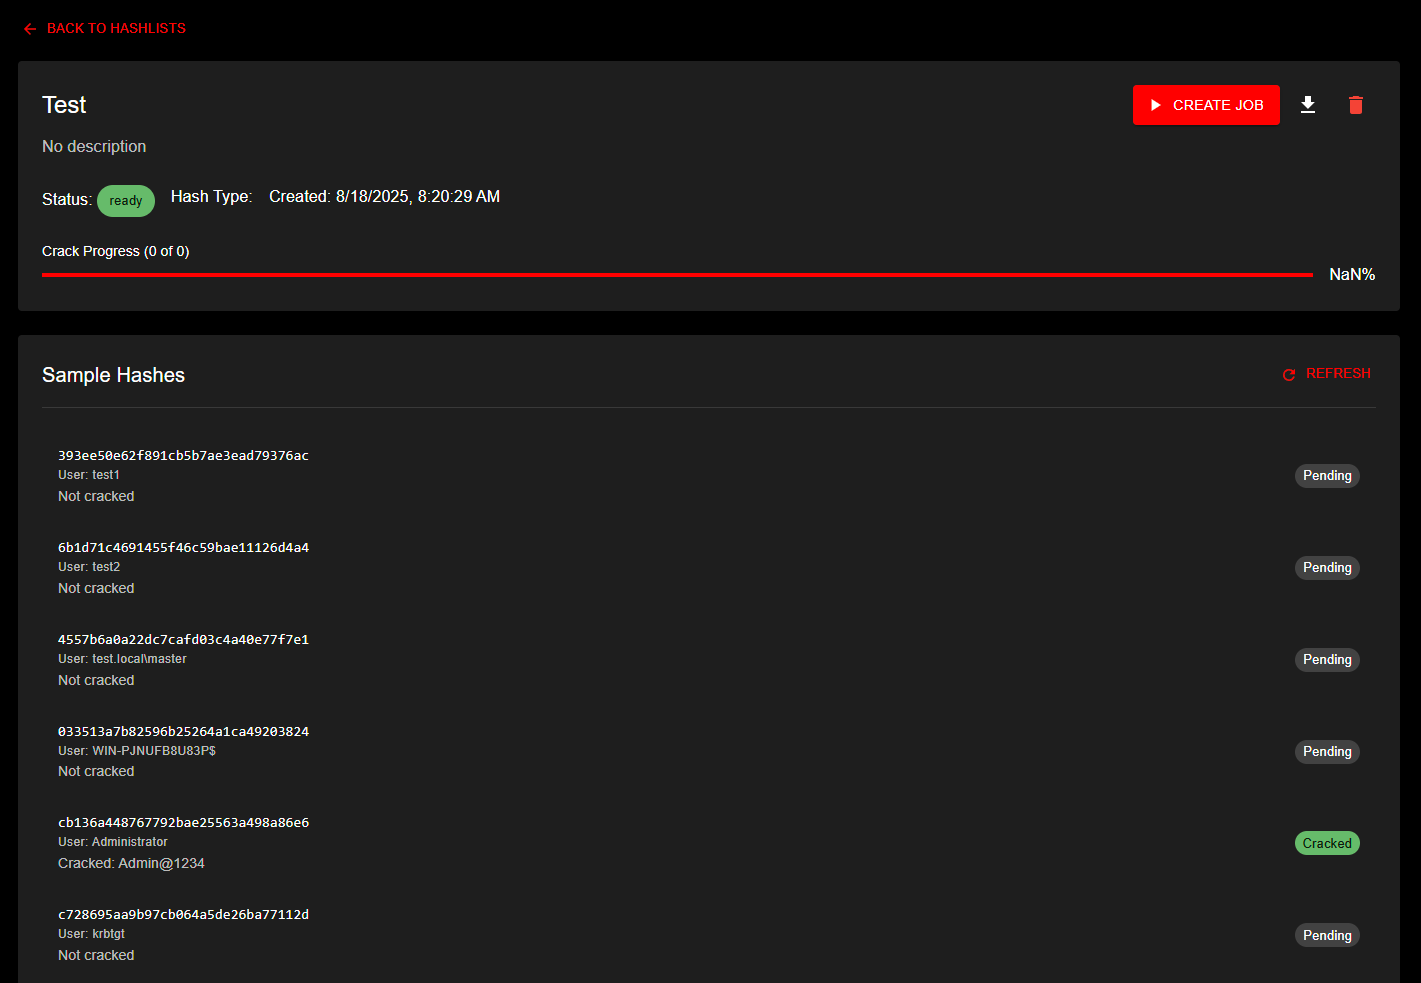Click the hash starting with 393ee50e
The width and height of the screenshot is (1421, 983).
click(183, 455)
